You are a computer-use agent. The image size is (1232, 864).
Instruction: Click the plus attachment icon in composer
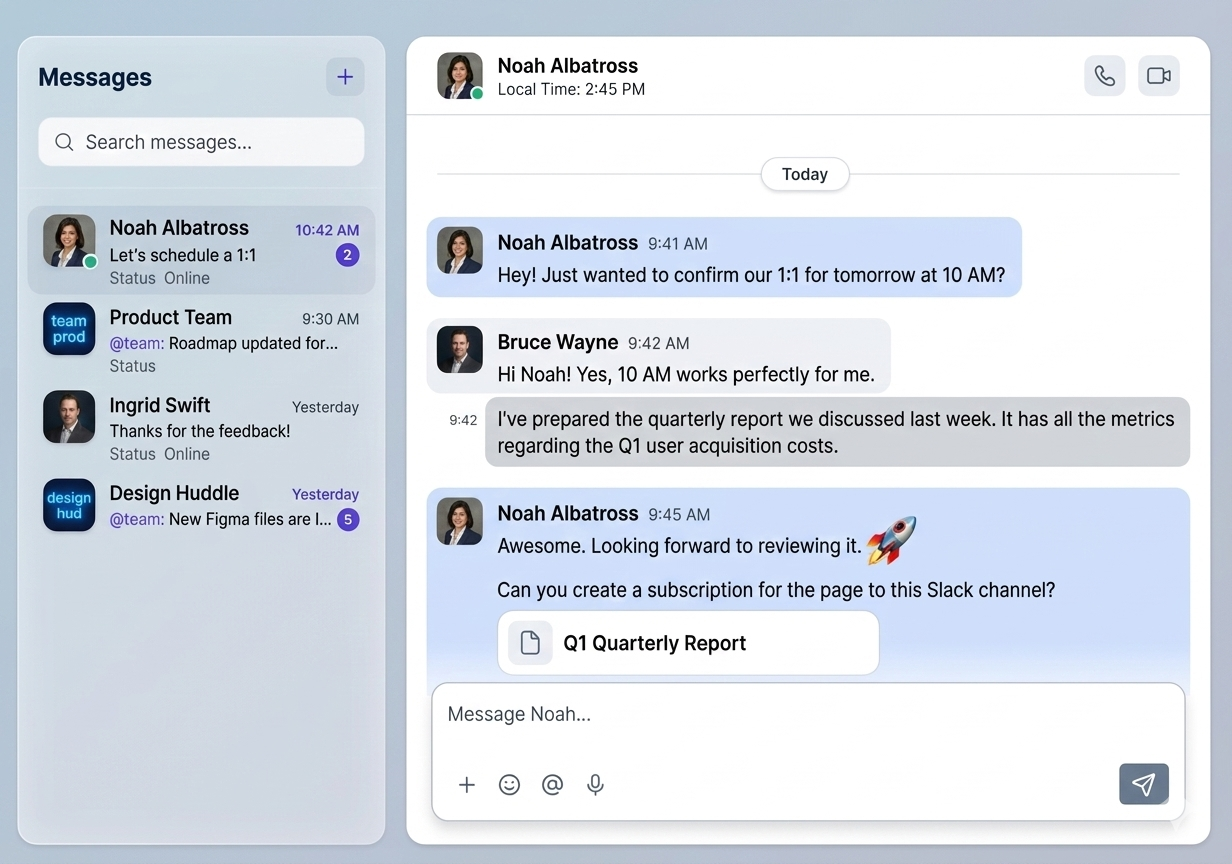pos(466,785)
